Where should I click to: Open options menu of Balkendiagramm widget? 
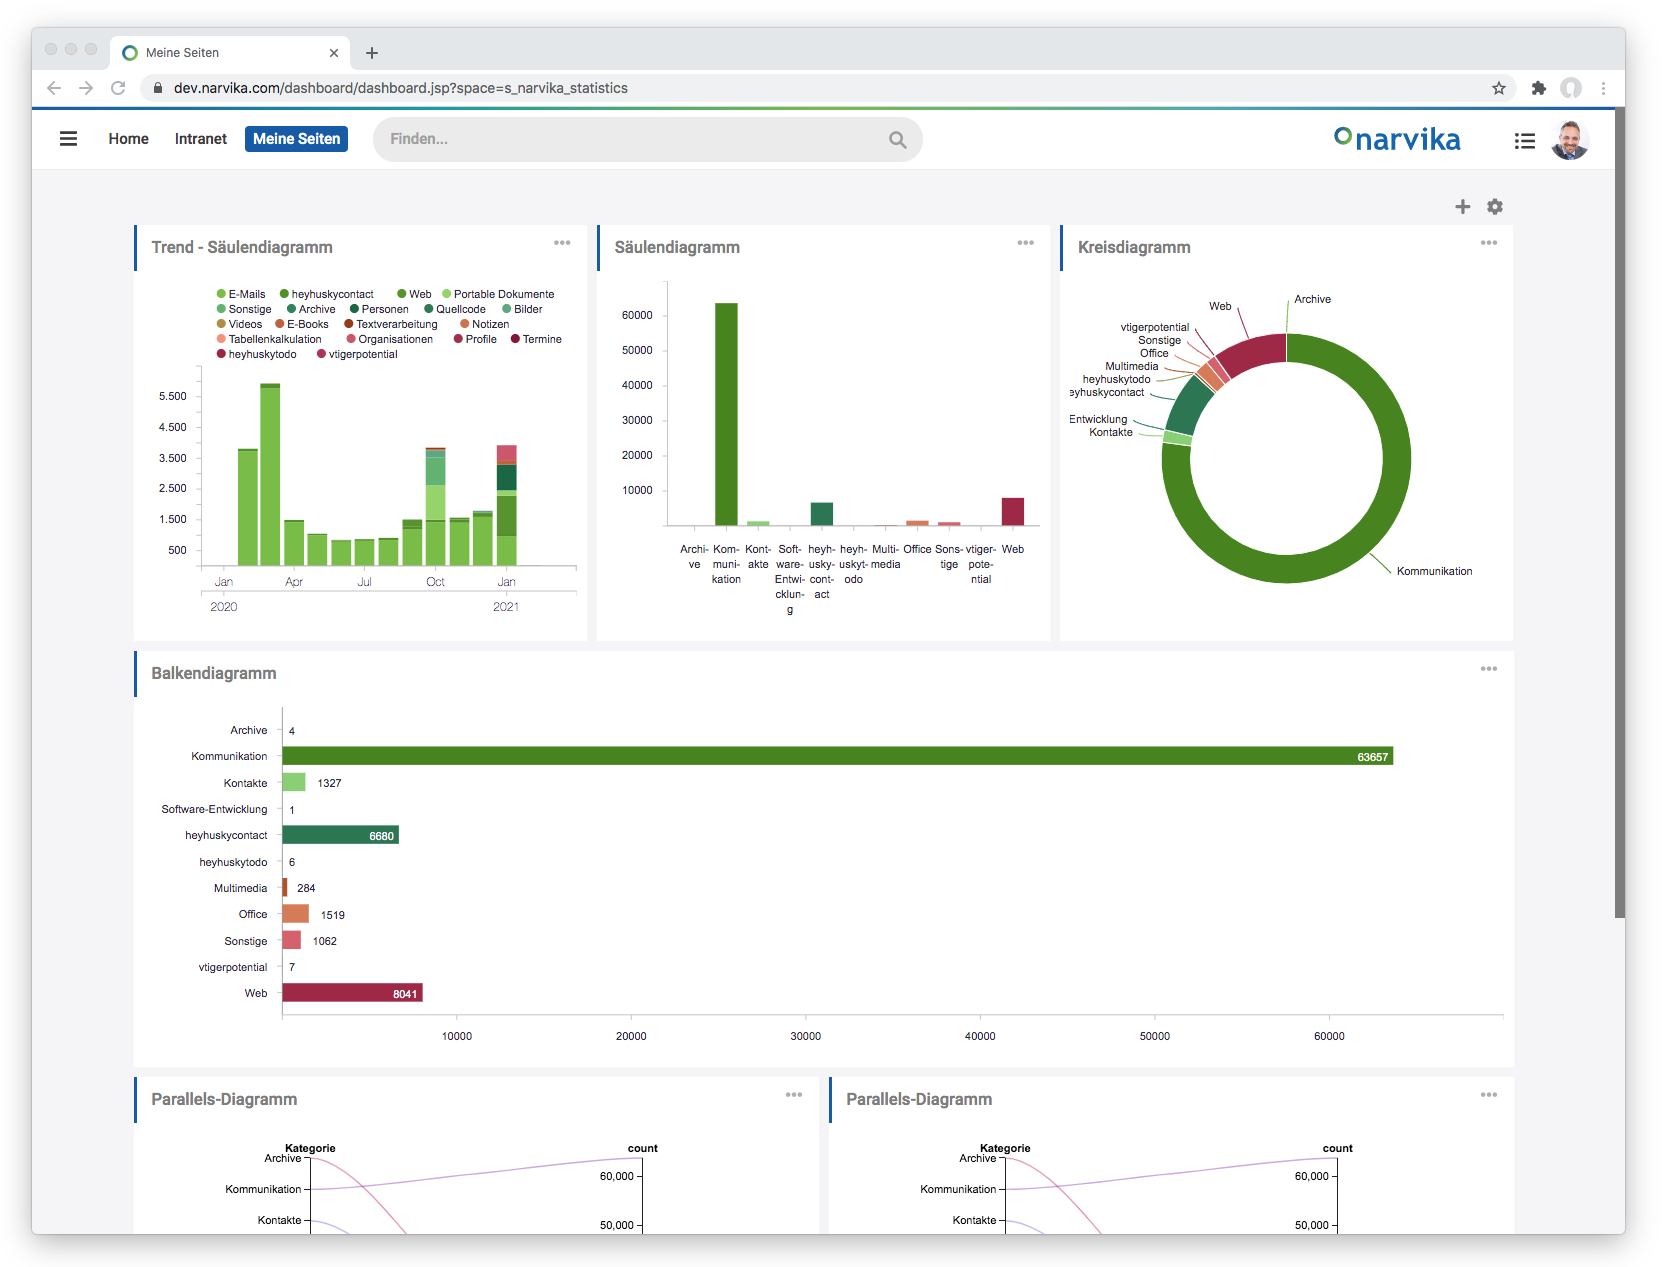click(x=1489, y=669)
